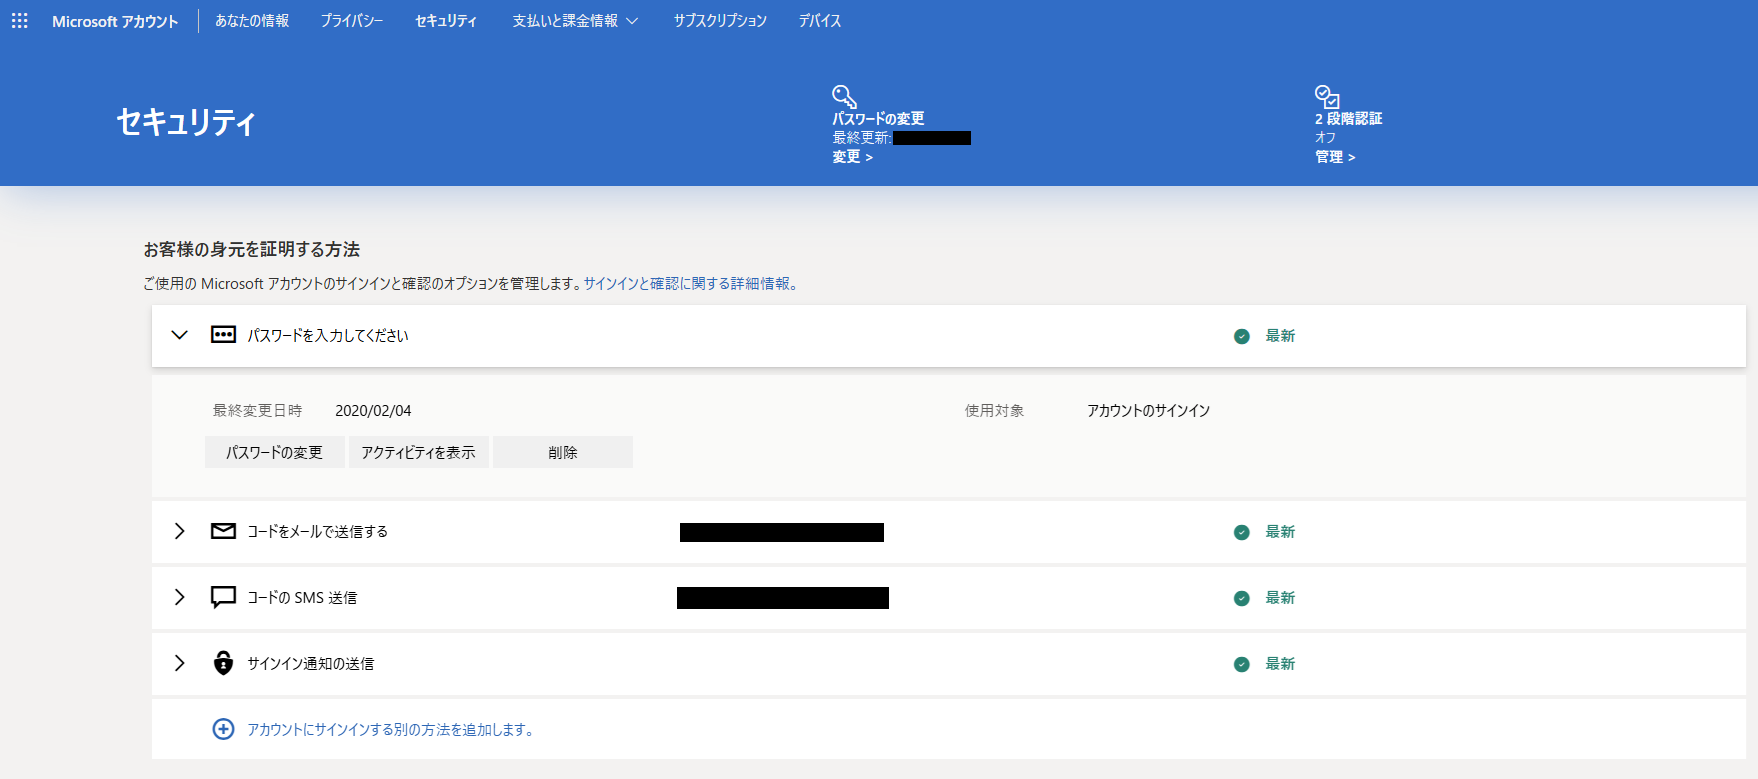Click the アカウントのサインイン text
Image resolution: width=1758 pixels, height=779 pixels.
(x=1149, y=411)
